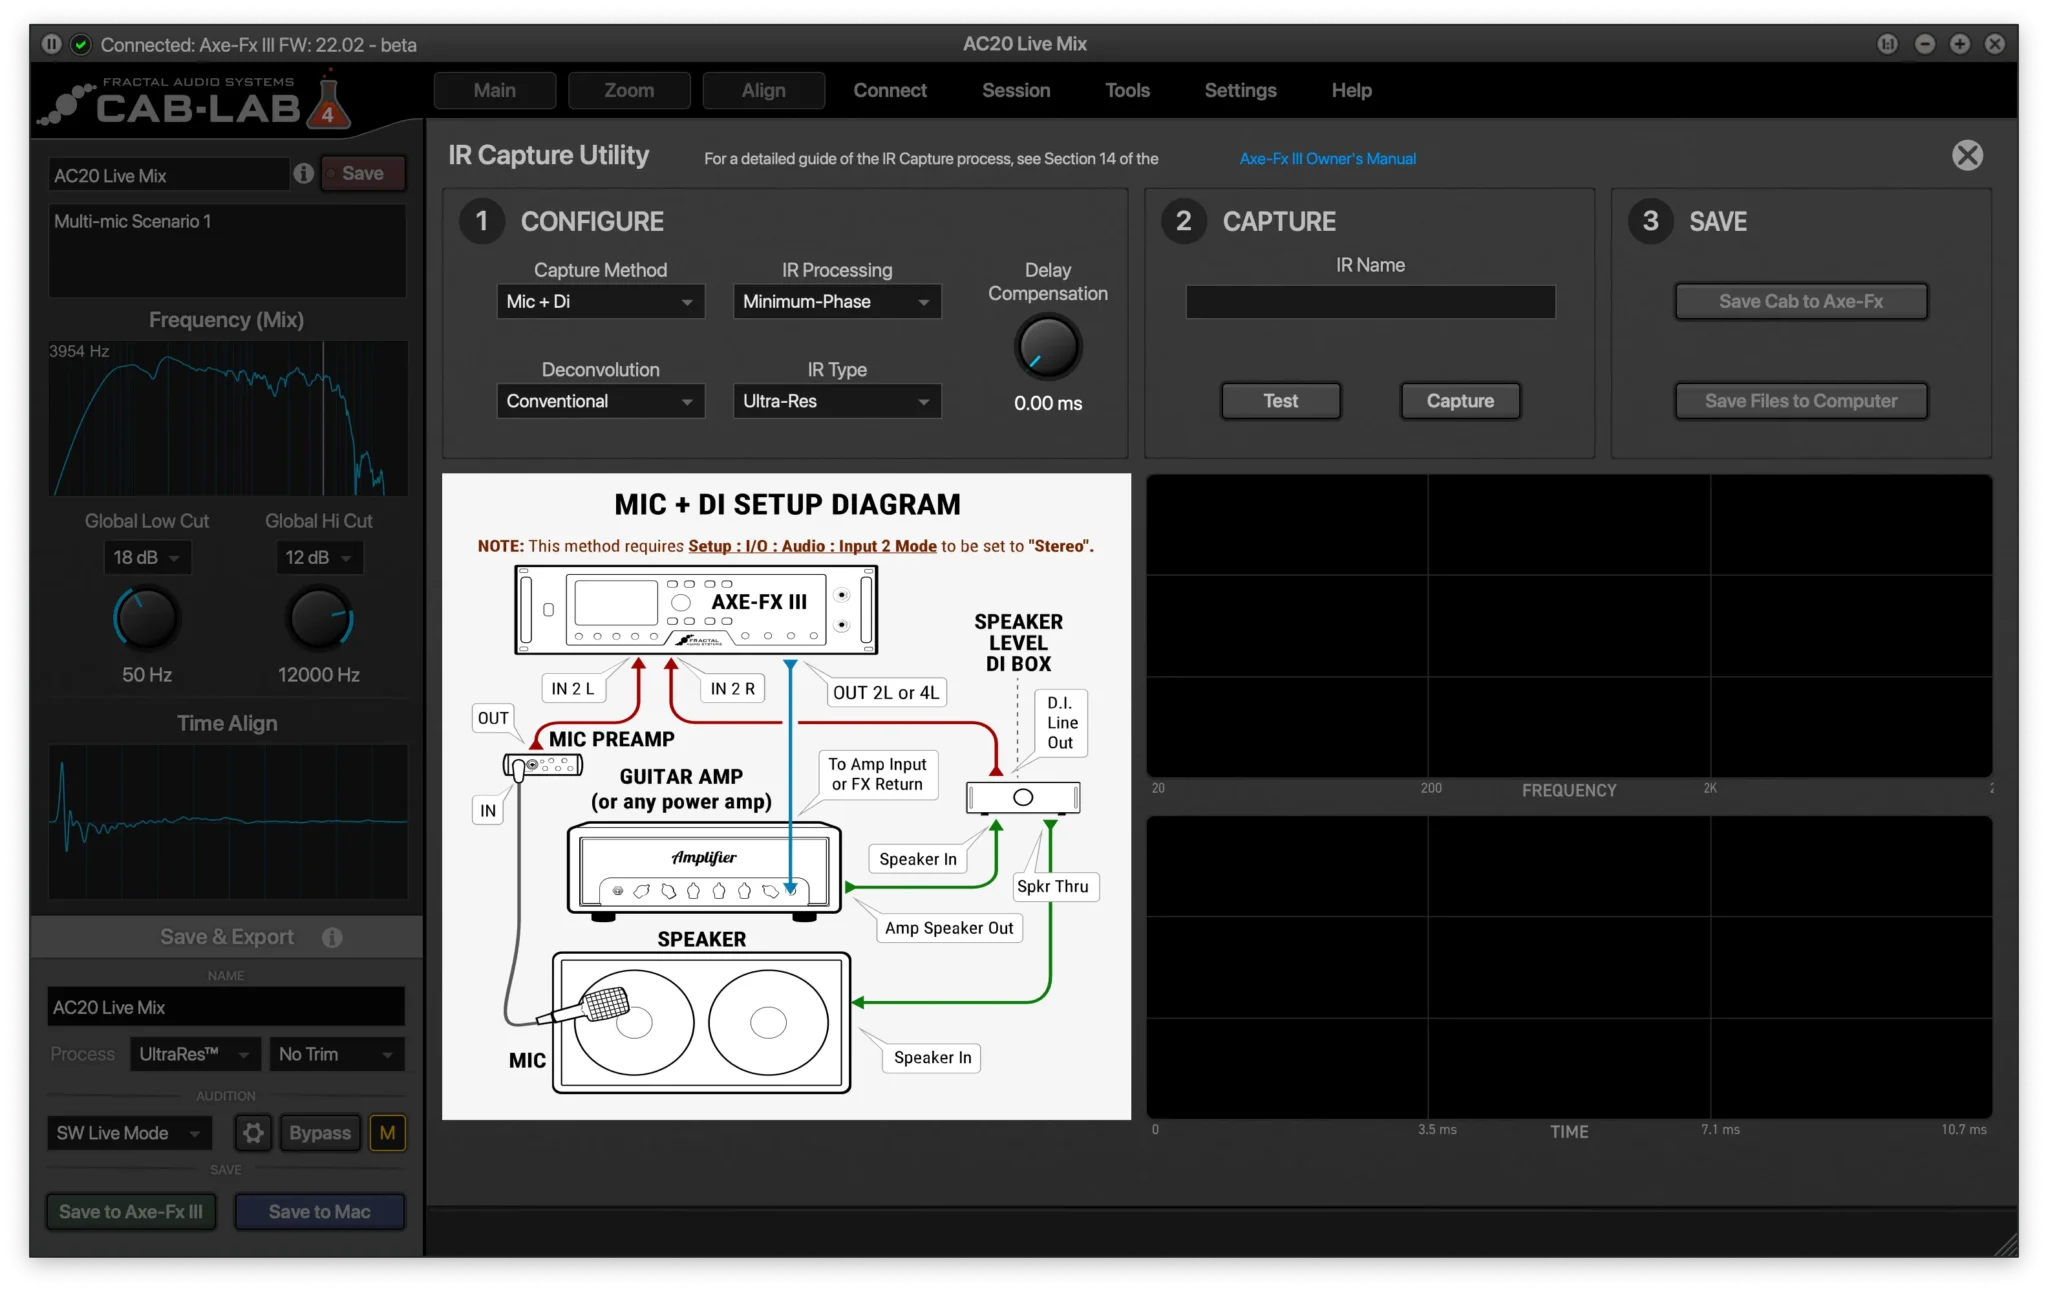The image size is (2048, 1292).
Task: Close the IR Capture Utility panel
Action: (x=1967, y=155)
